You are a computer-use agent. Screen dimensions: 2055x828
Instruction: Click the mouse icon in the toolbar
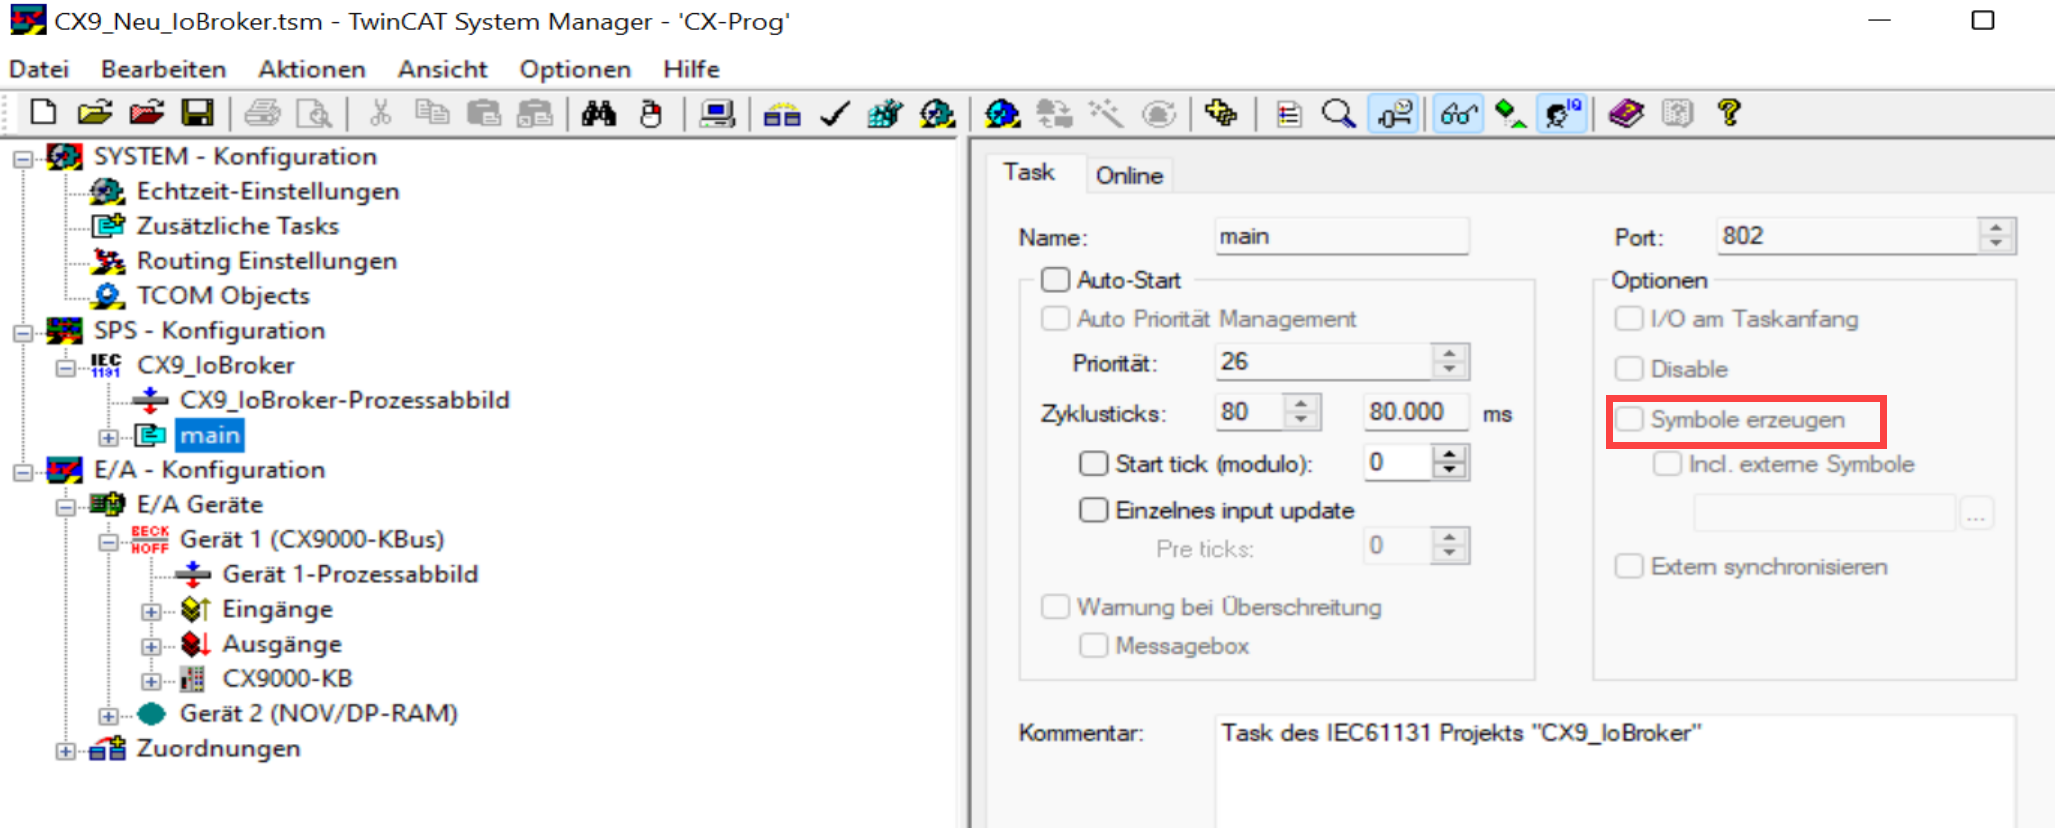coord(651,113)
